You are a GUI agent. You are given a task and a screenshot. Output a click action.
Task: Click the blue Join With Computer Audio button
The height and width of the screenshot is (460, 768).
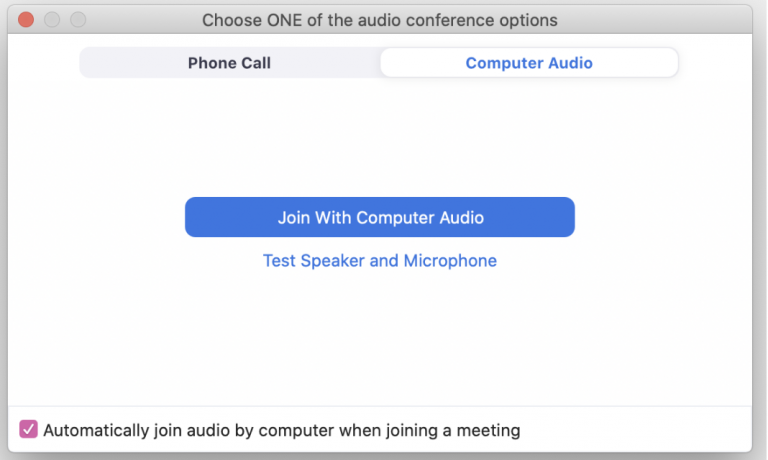click(x=380, y=217)
